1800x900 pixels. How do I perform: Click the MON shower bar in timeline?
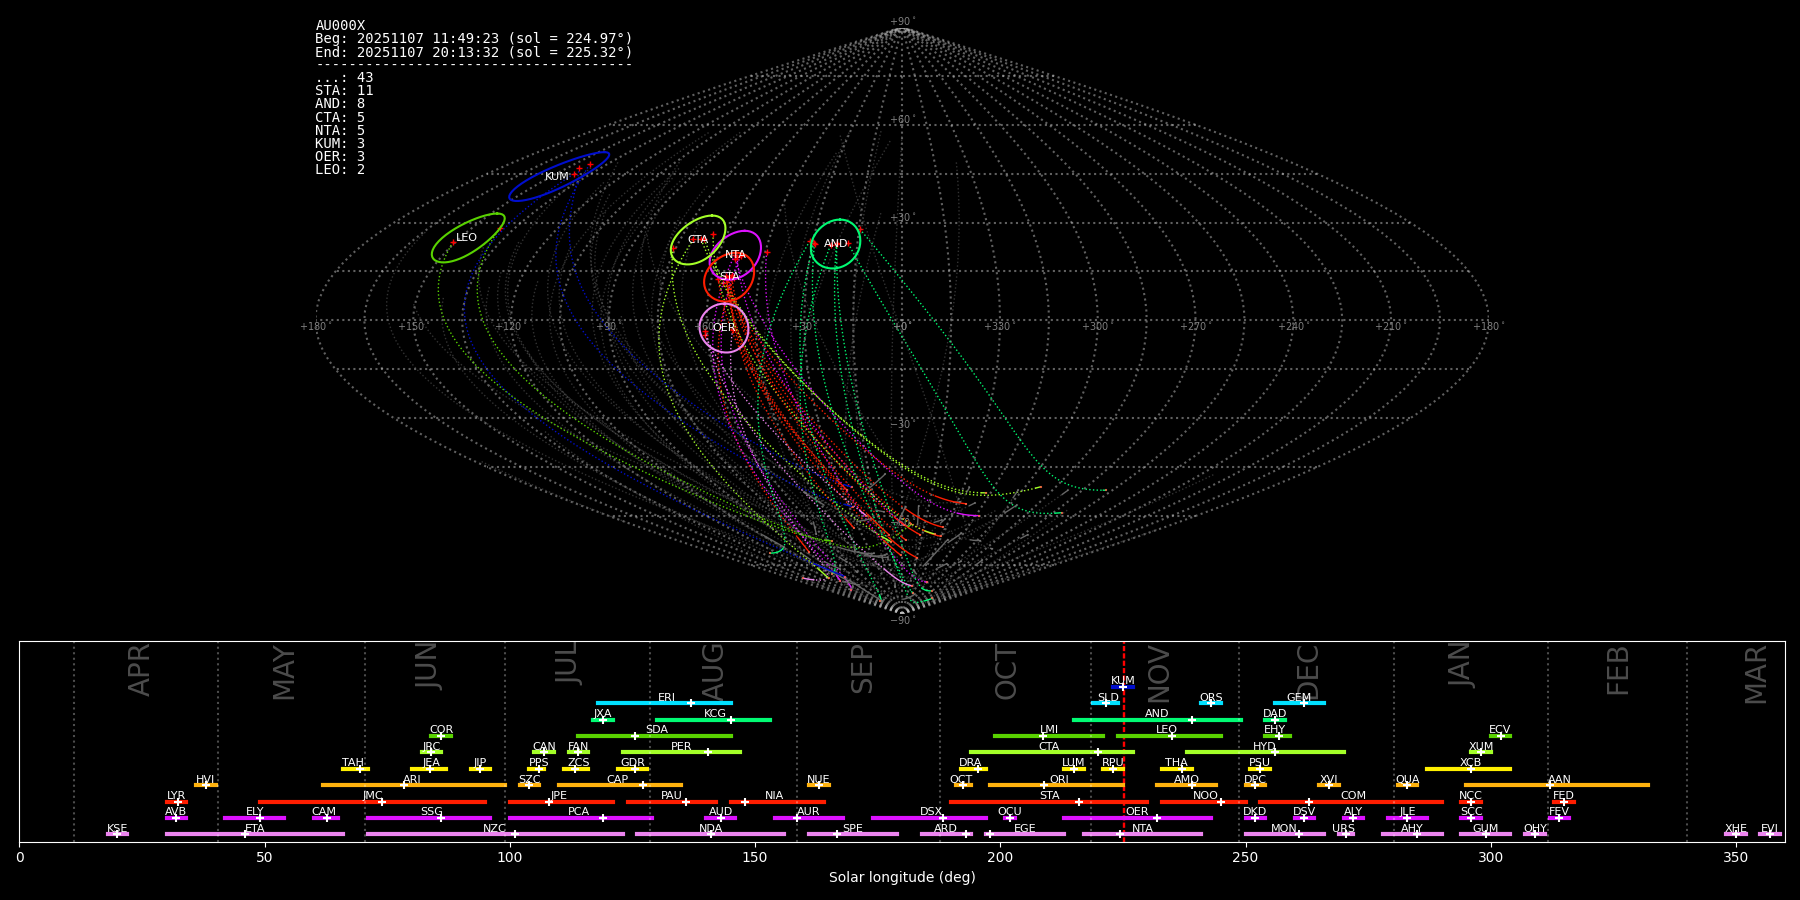coord(1285,834)
